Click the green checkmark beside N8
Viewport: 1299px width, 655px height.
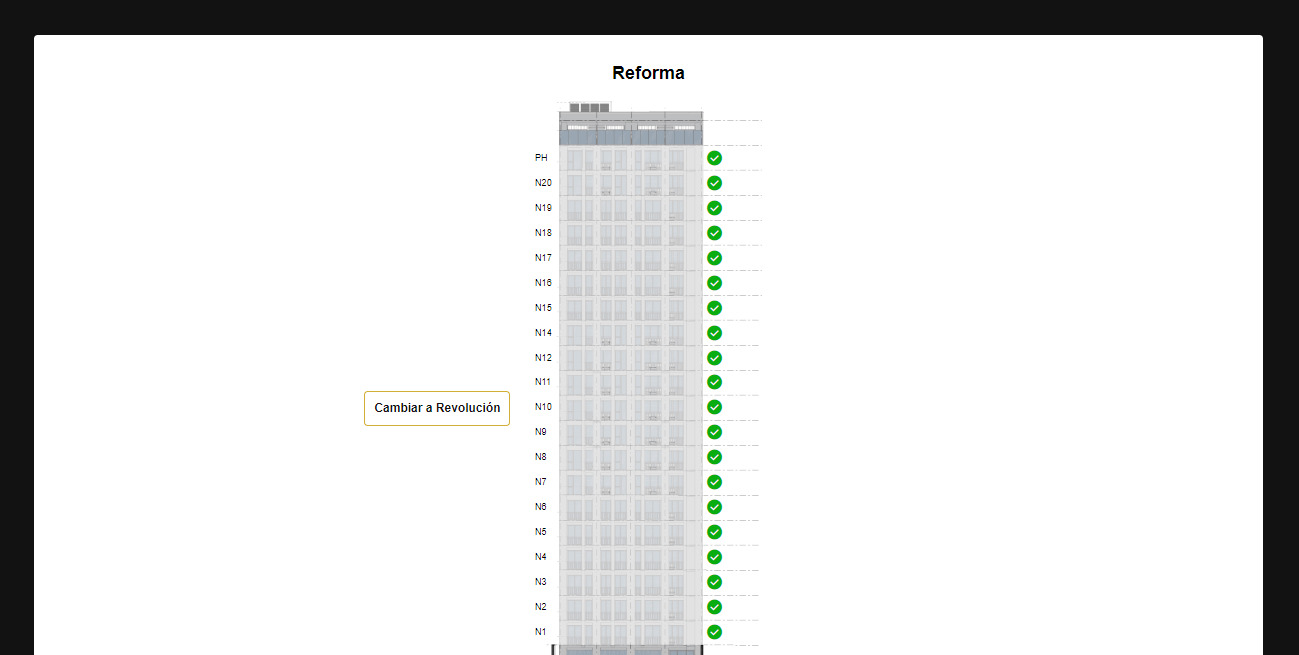coord(714,457)
